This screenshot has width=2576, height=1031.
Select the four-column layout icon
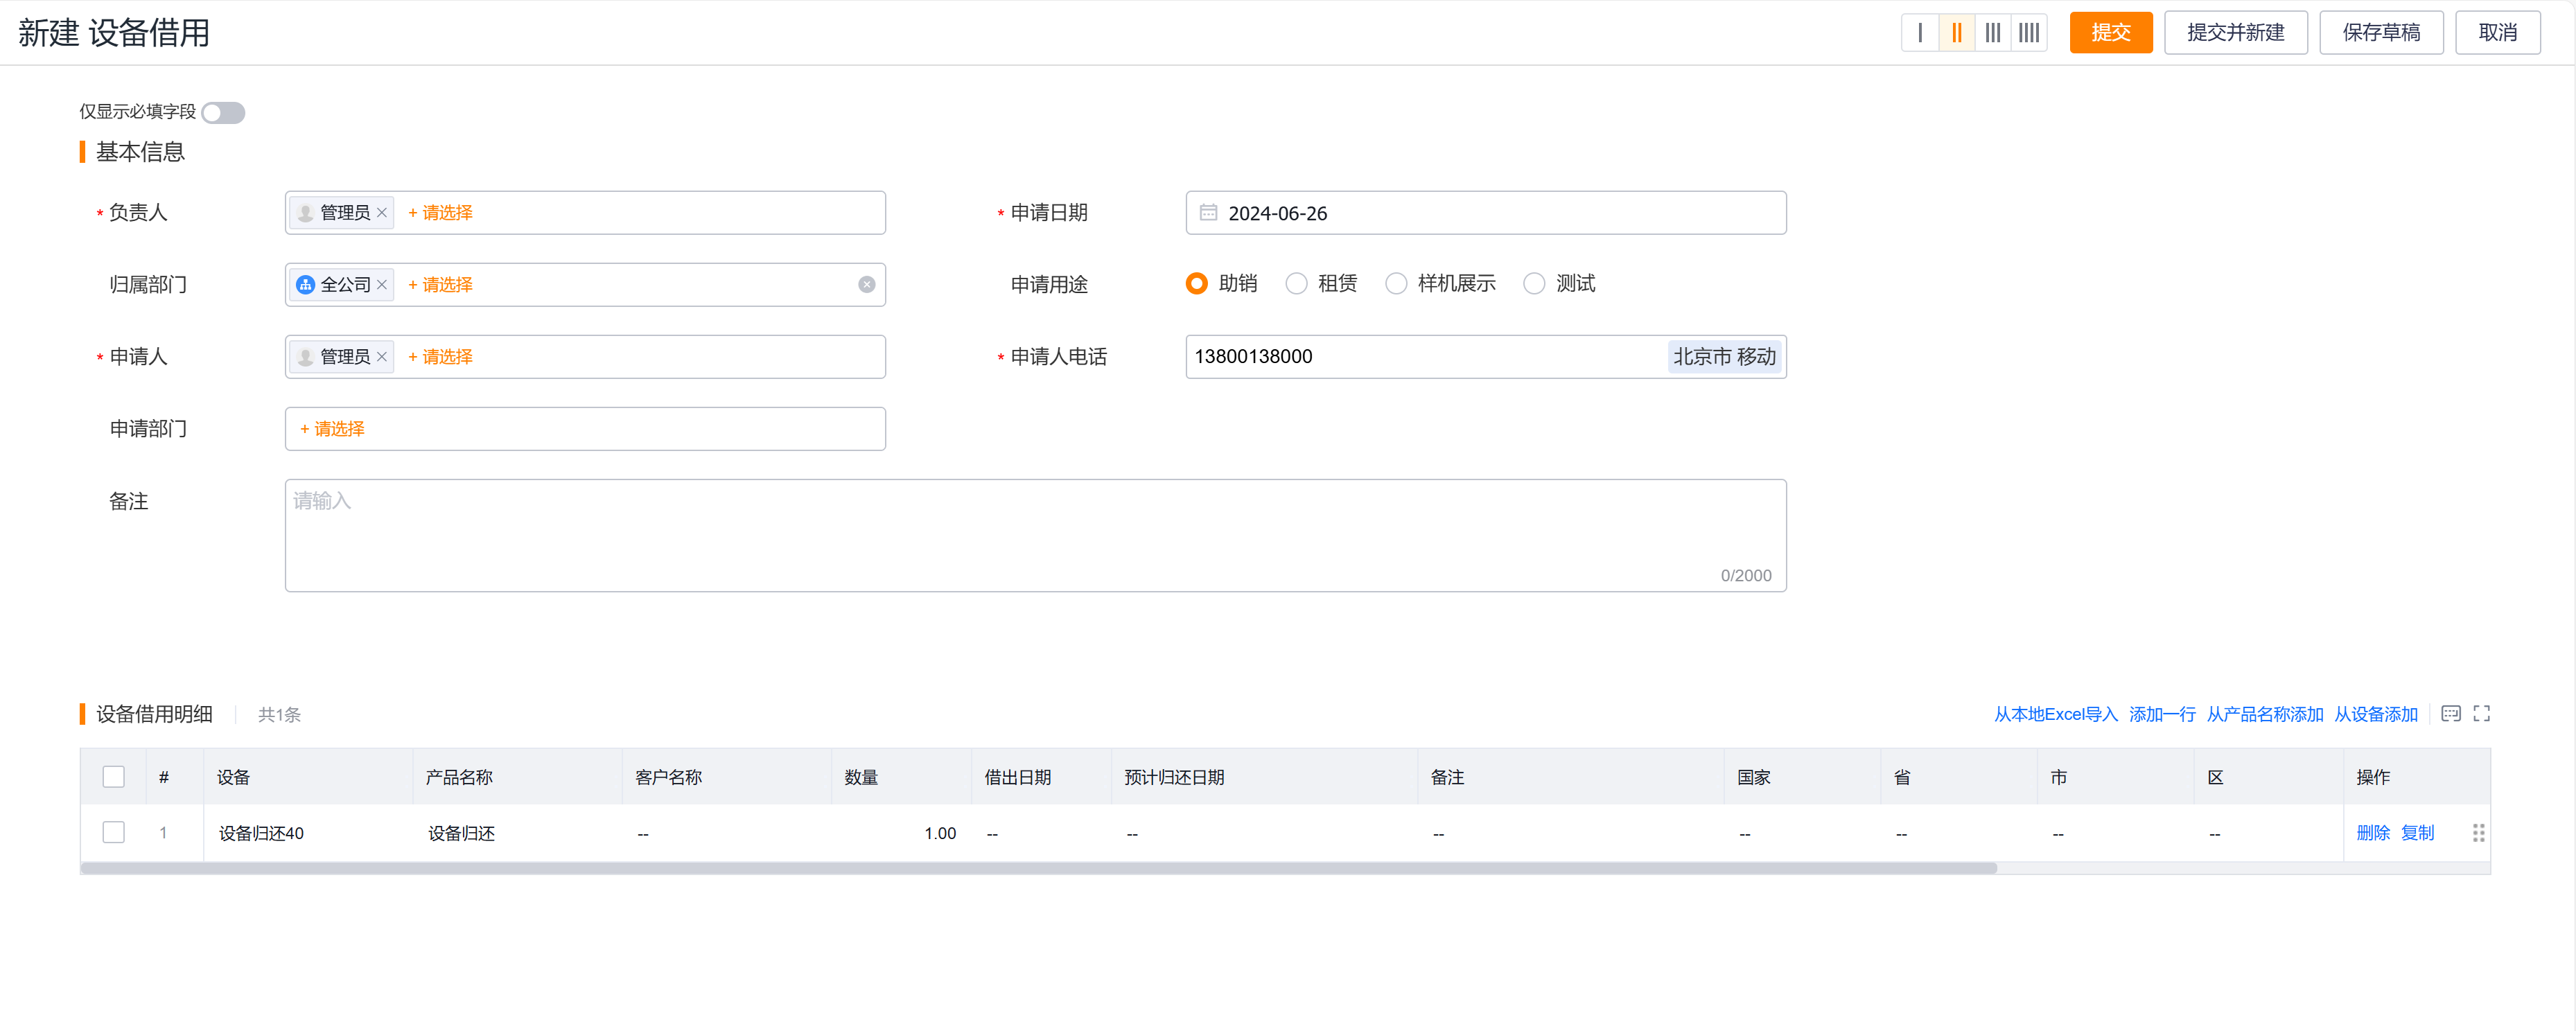pyautogui.click(x=2028, y=33)
